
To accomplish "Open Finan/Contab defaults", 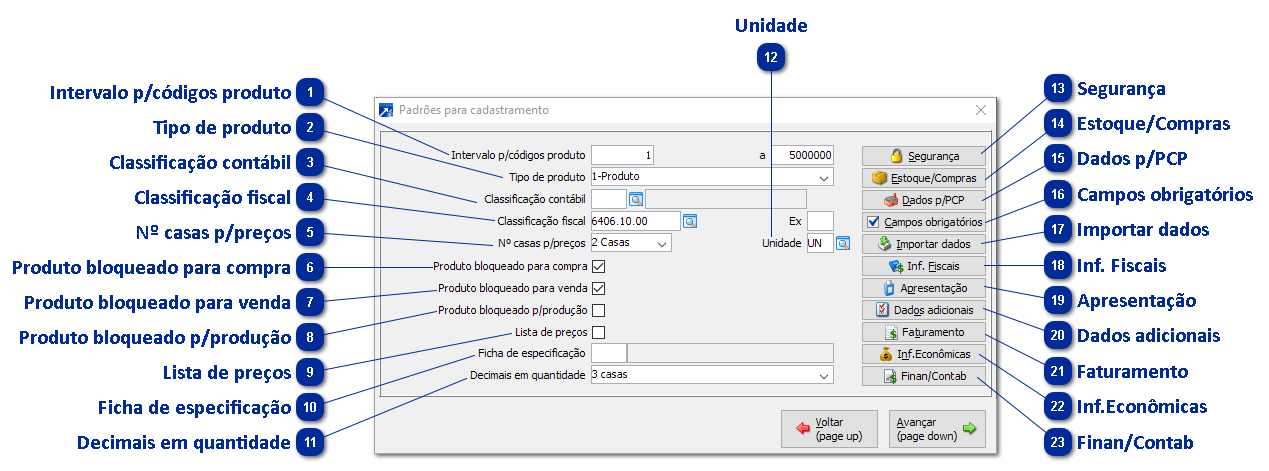I will [924, 376].
